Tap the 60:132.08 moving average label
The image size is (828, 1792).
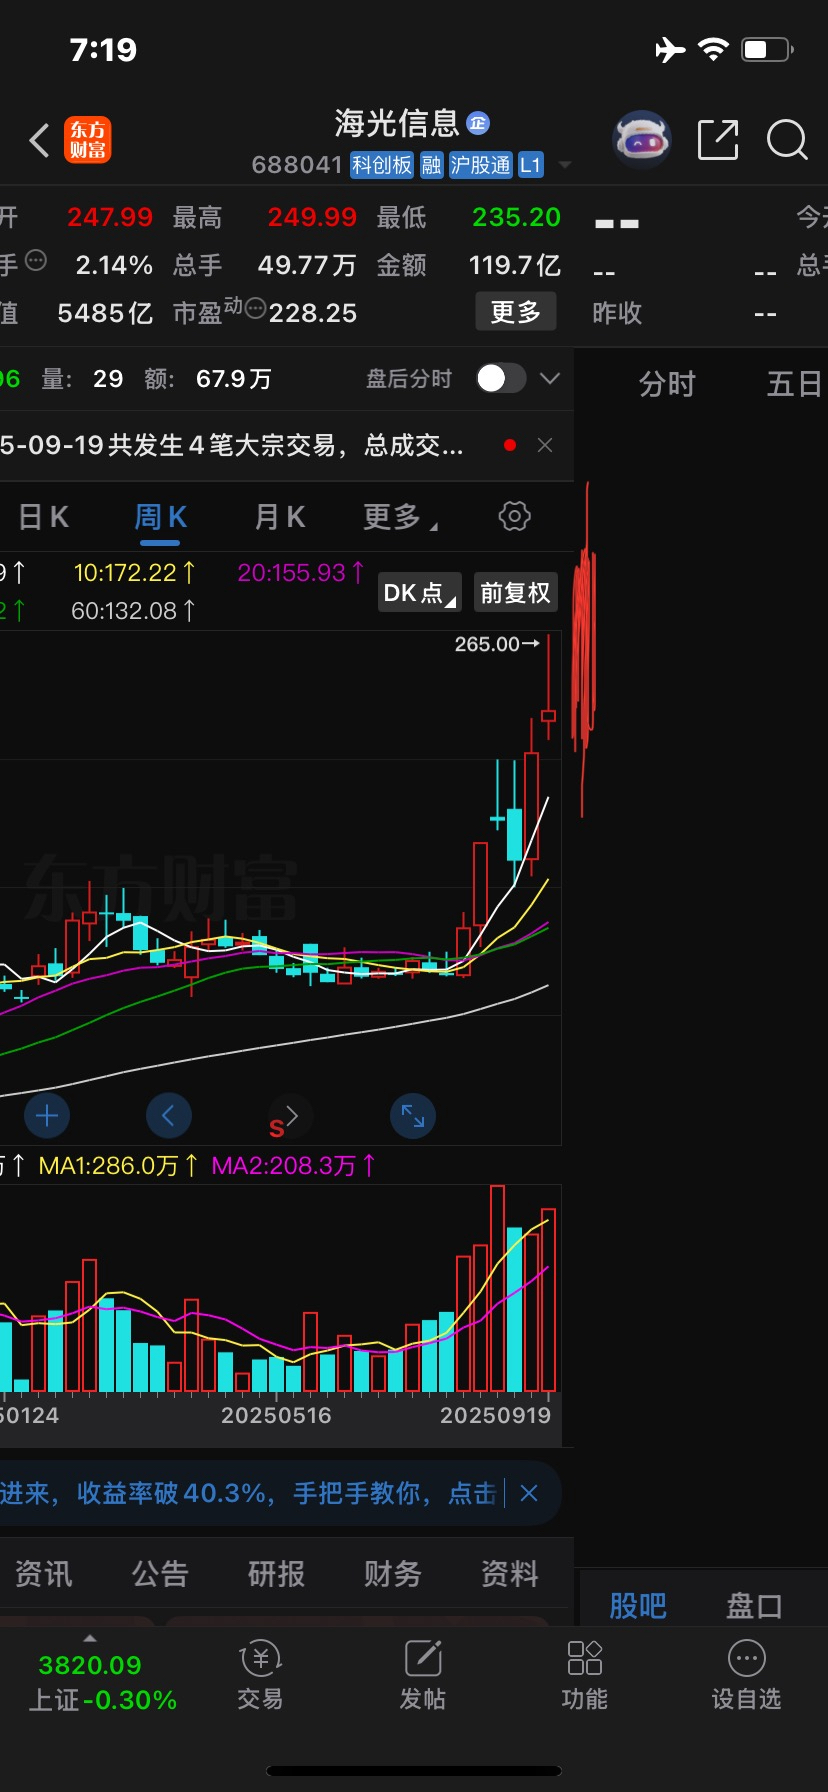coord(133,610)
